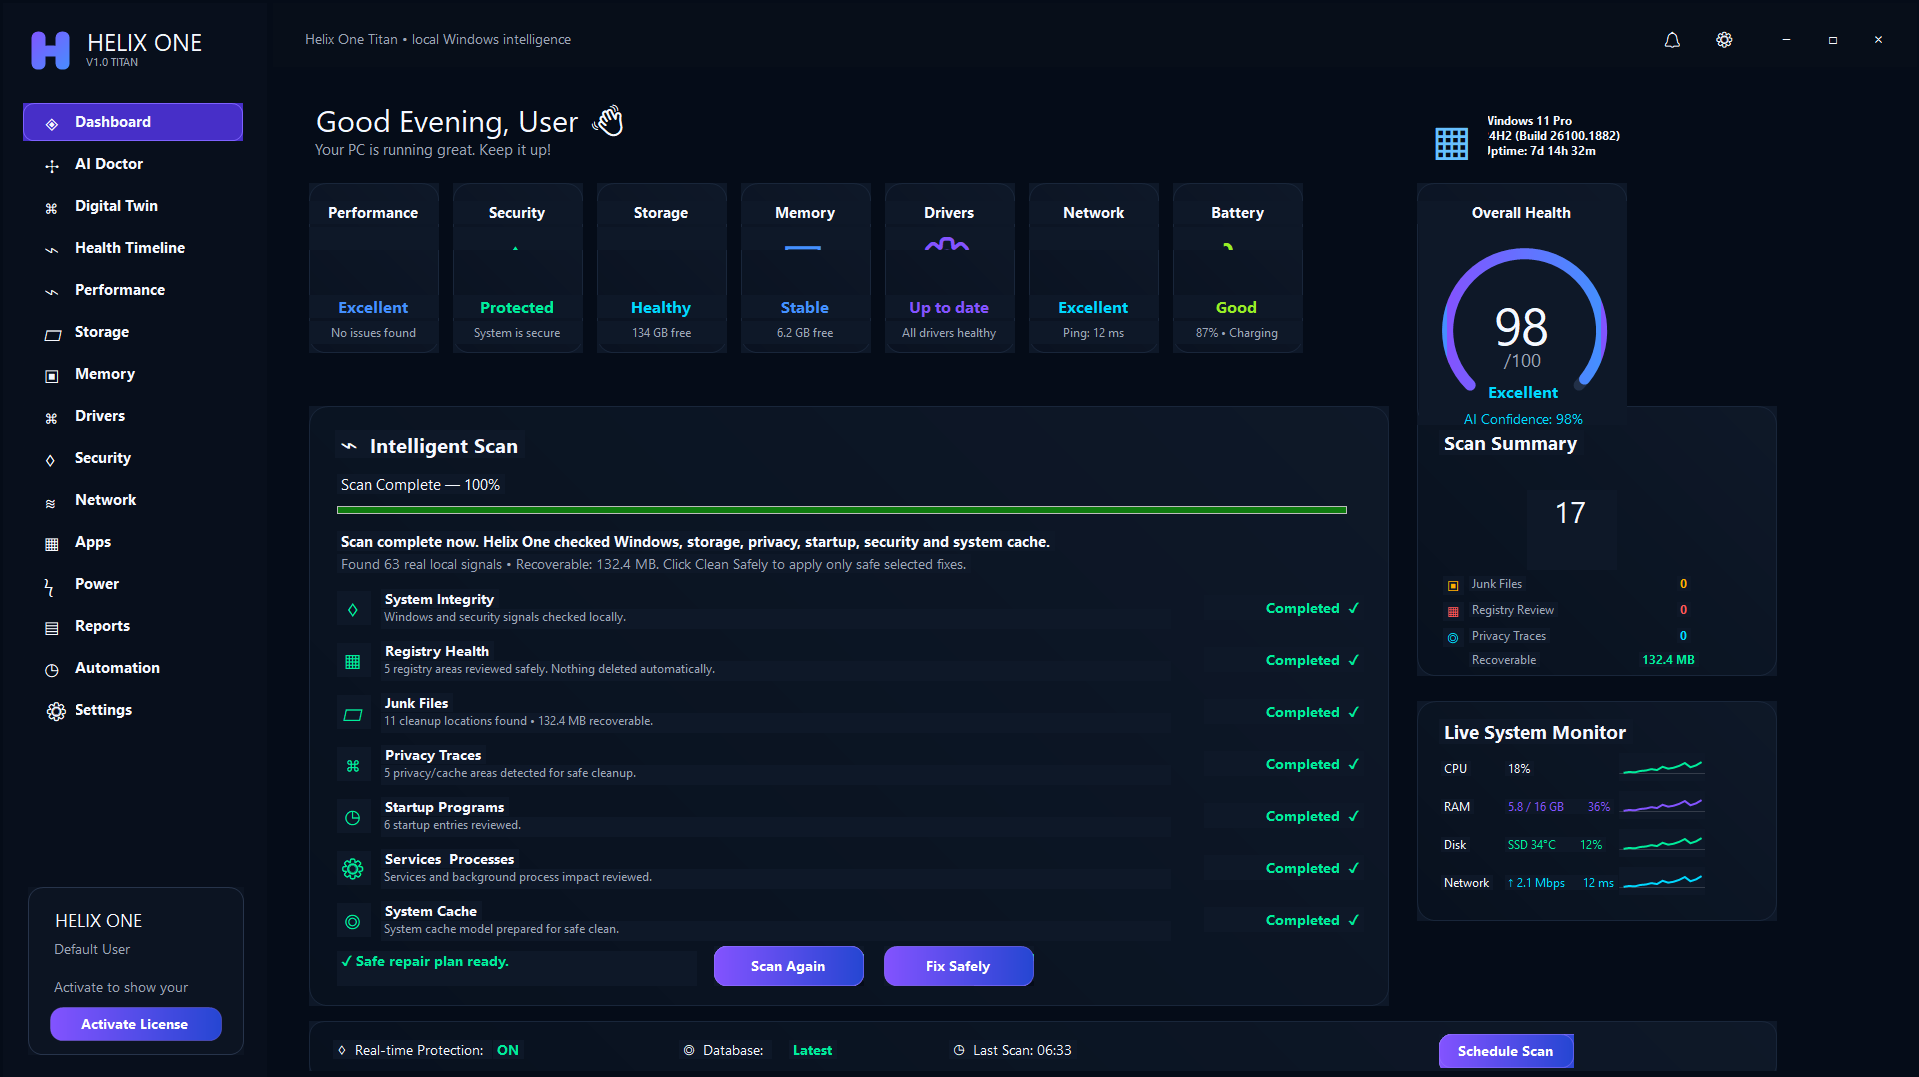Open the Storage sidebar section

point(133,332)
